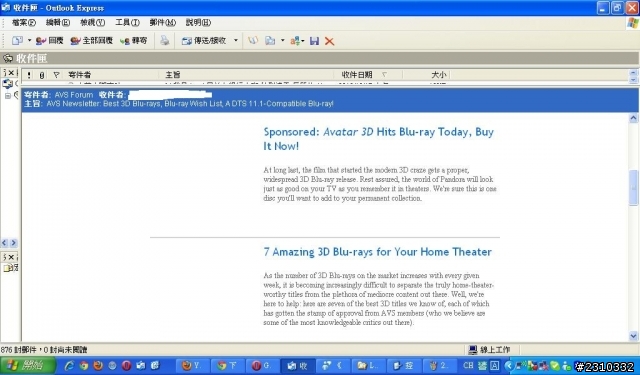Image resolution: width=640 pixels, height=375 pixels.
Task: Sort messages by priority exclamation column
Action: (x=29, y=75)
